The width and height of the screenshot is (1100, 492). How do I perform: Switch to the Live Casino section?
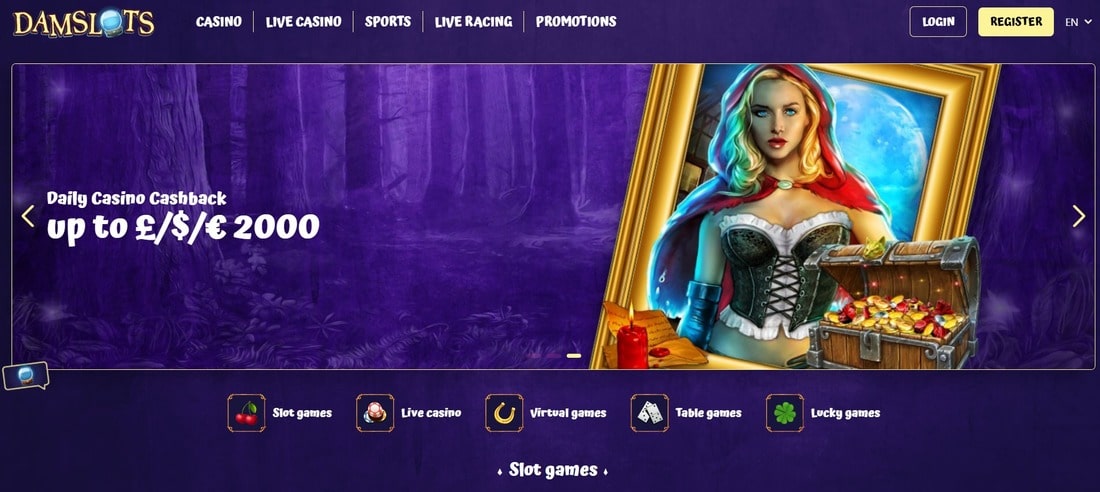pos(304,22)
